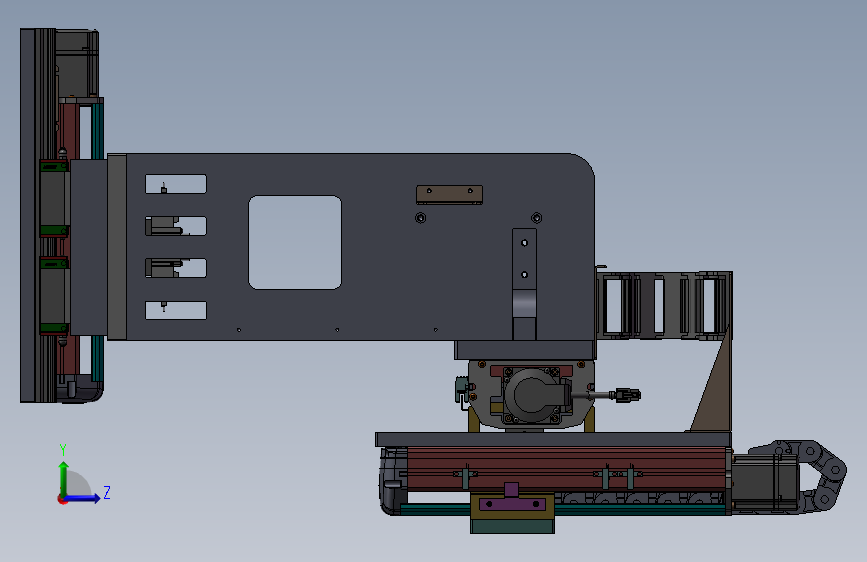Select the stepper motor at the lower rail's right end
The height and width of the screenshot is (562, 867).
tap(765, 482)
